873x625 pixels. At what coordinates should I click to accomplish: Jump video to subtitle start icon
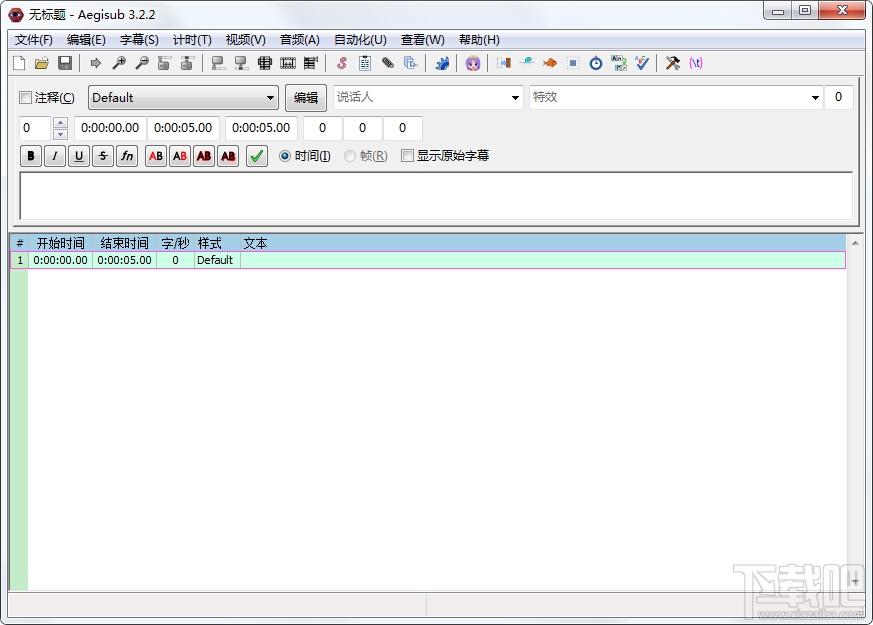point(164,63)
